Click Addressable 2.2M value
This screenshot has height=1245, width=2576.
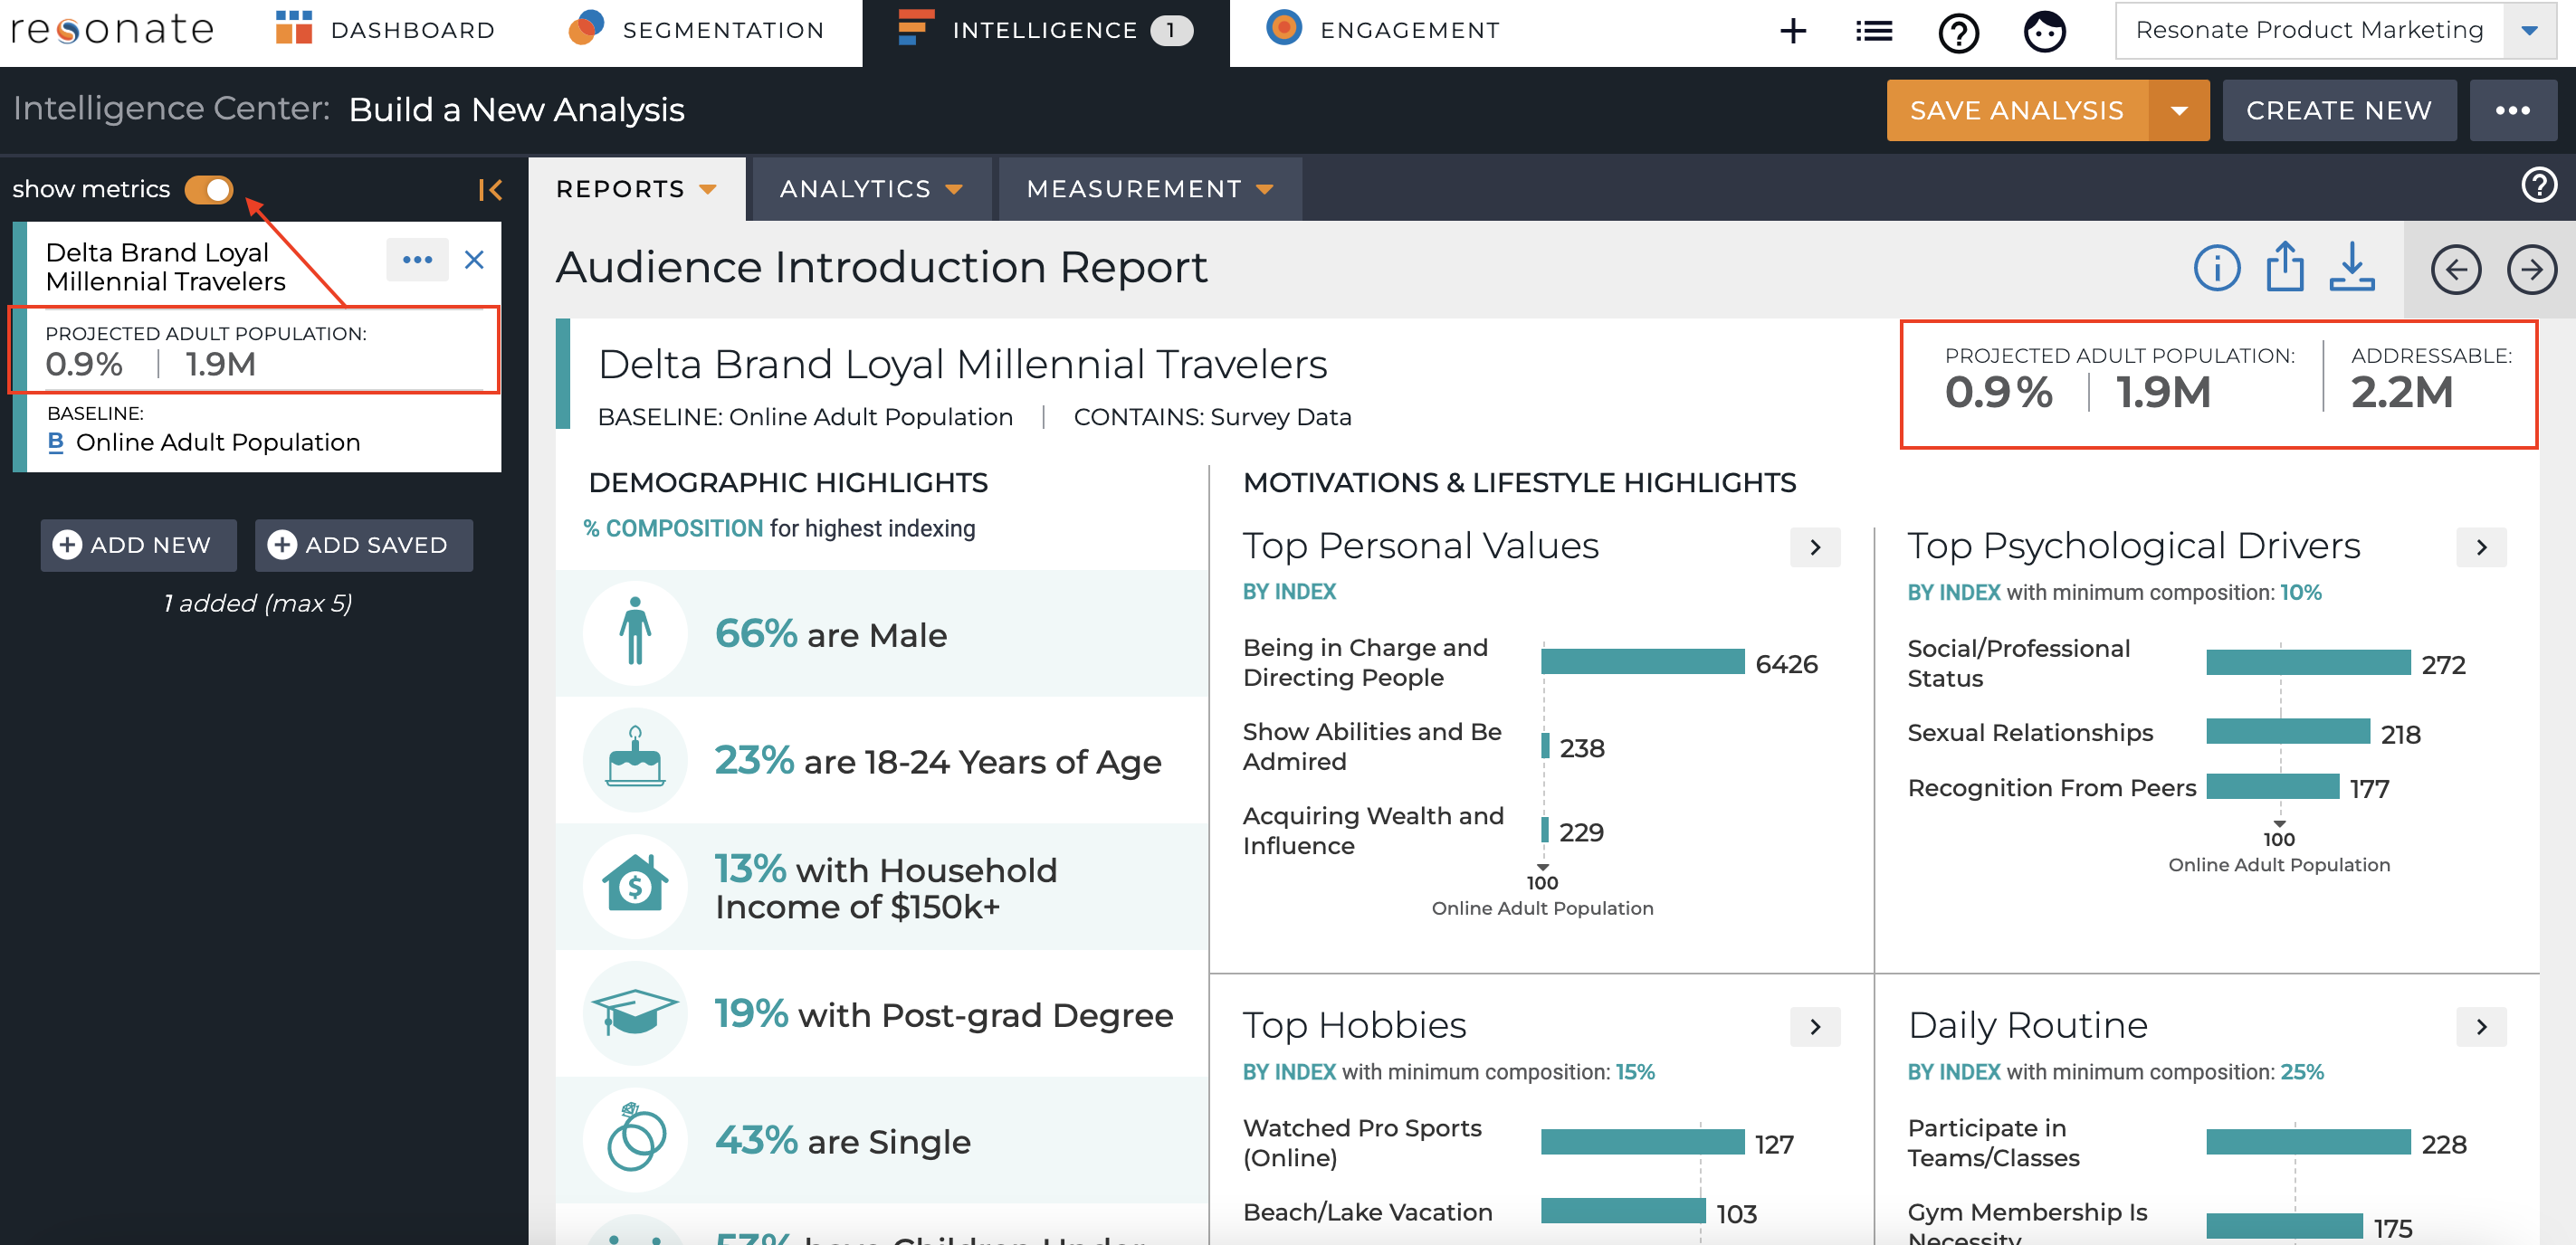[x=2402, y=392]
